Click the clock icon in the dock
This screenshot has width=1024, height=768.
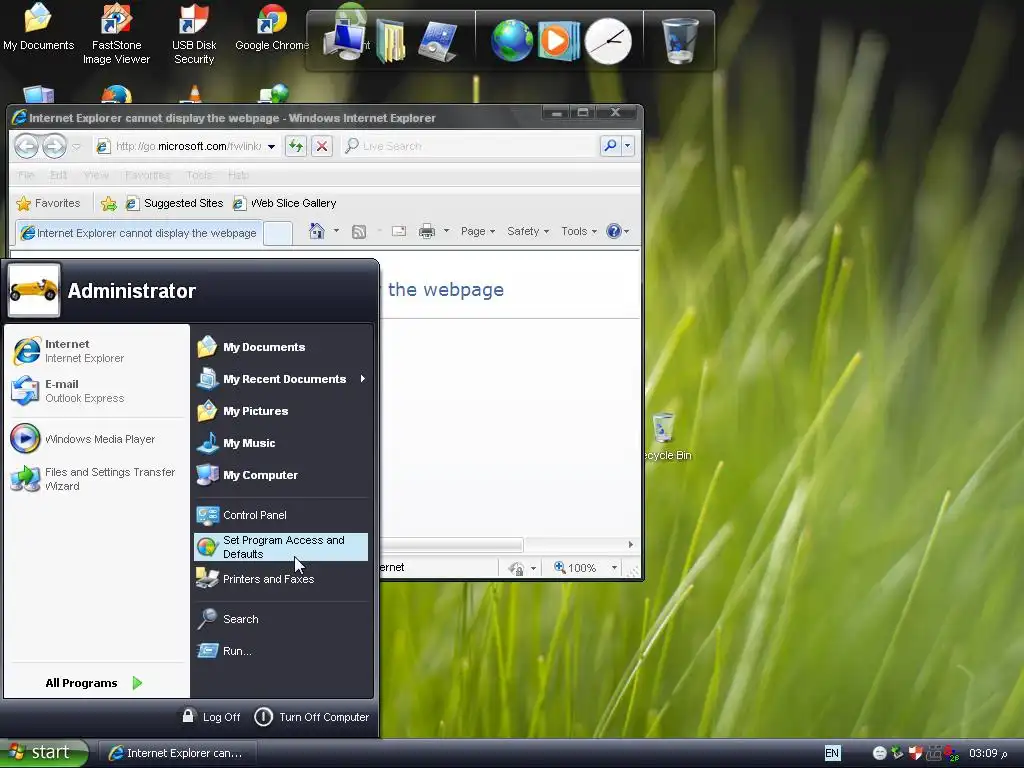pyautogui.click(x=608, y=41)
